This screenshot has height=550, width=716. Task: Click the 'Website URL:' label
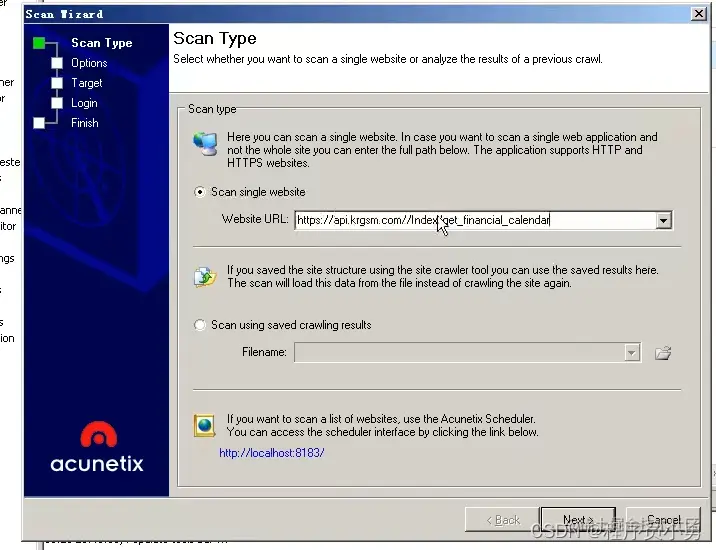coord(255,219)
